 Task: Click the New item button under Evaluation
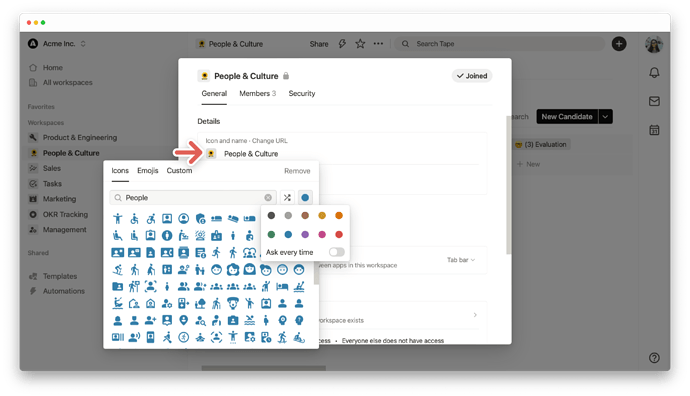(529, 164)
